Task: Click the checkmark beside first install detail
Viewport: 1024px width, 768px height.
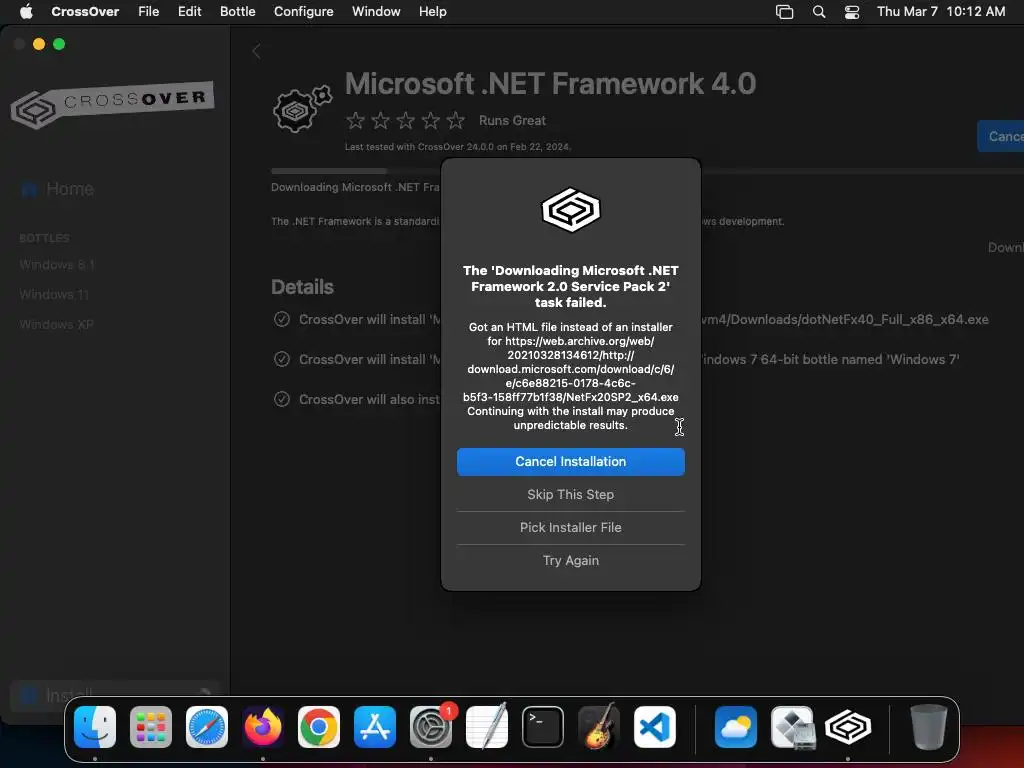Action: pos(281,319)
